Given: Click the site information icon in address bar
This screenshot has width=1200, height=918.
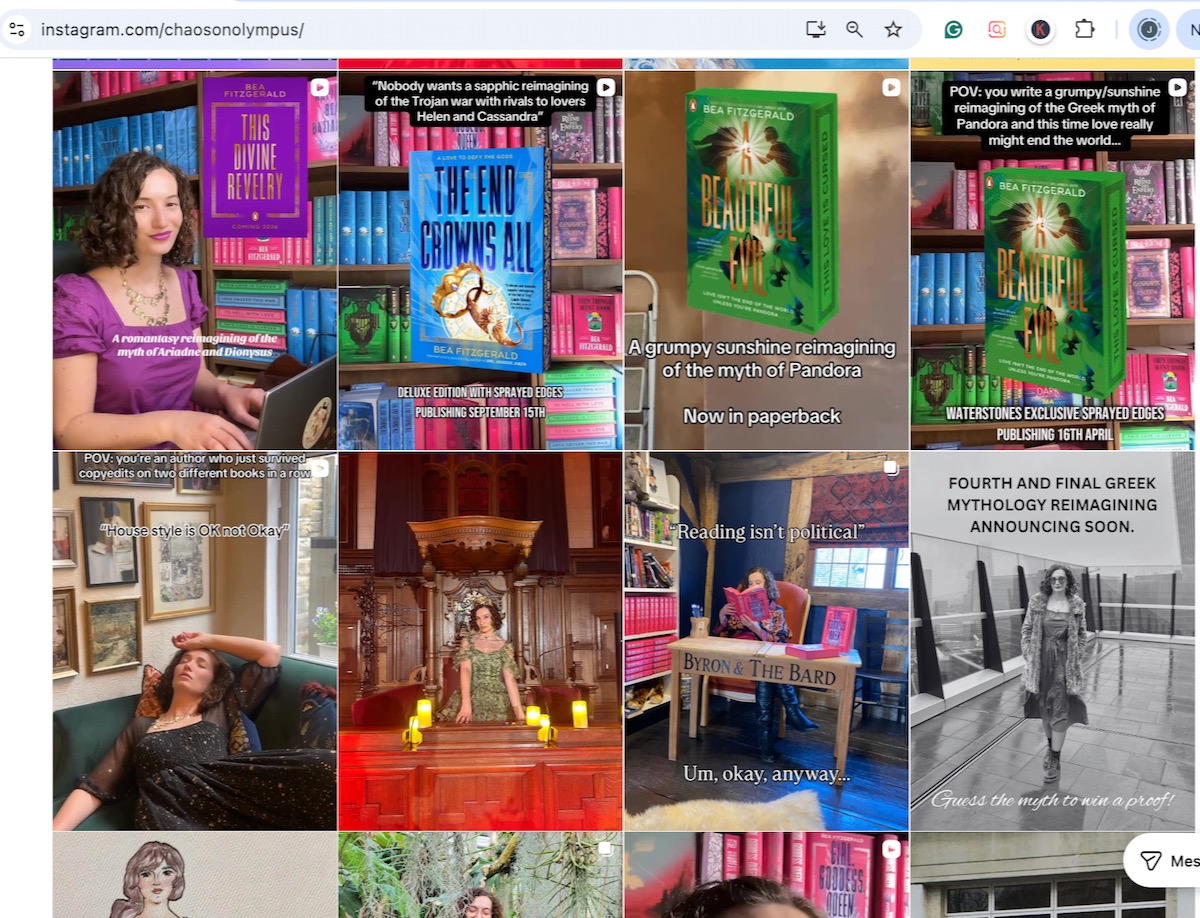Looking at the screenshot, I should pos(16,29).
